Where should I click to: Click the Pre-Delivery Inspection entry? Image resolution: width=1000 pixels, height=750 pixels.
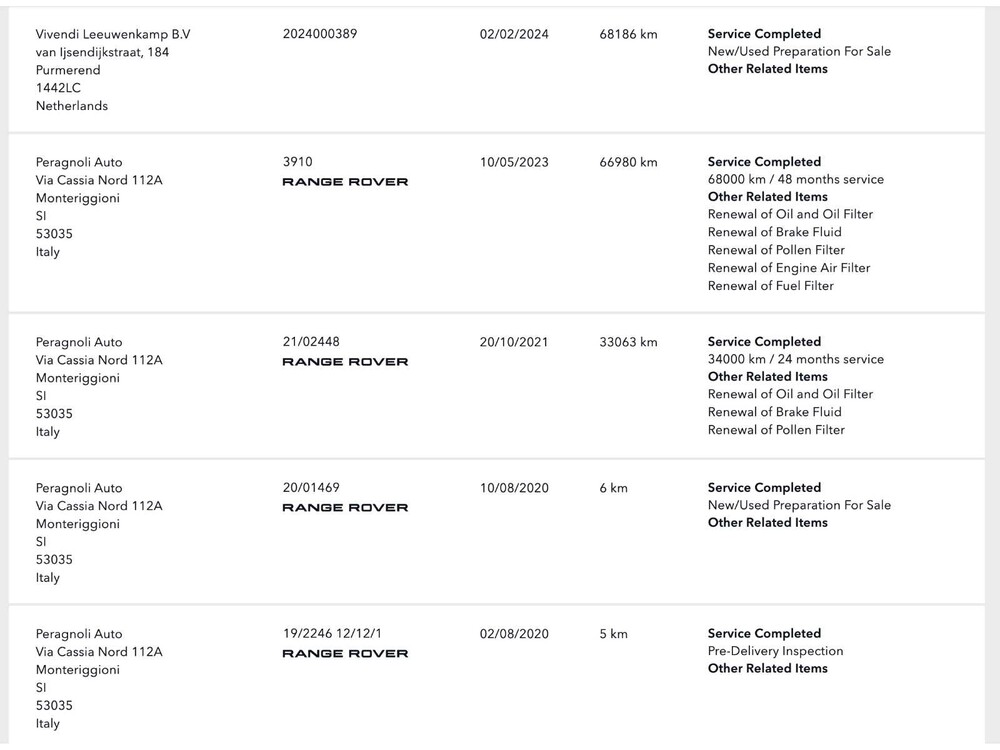pyautogui.click(x=775, y=652)
